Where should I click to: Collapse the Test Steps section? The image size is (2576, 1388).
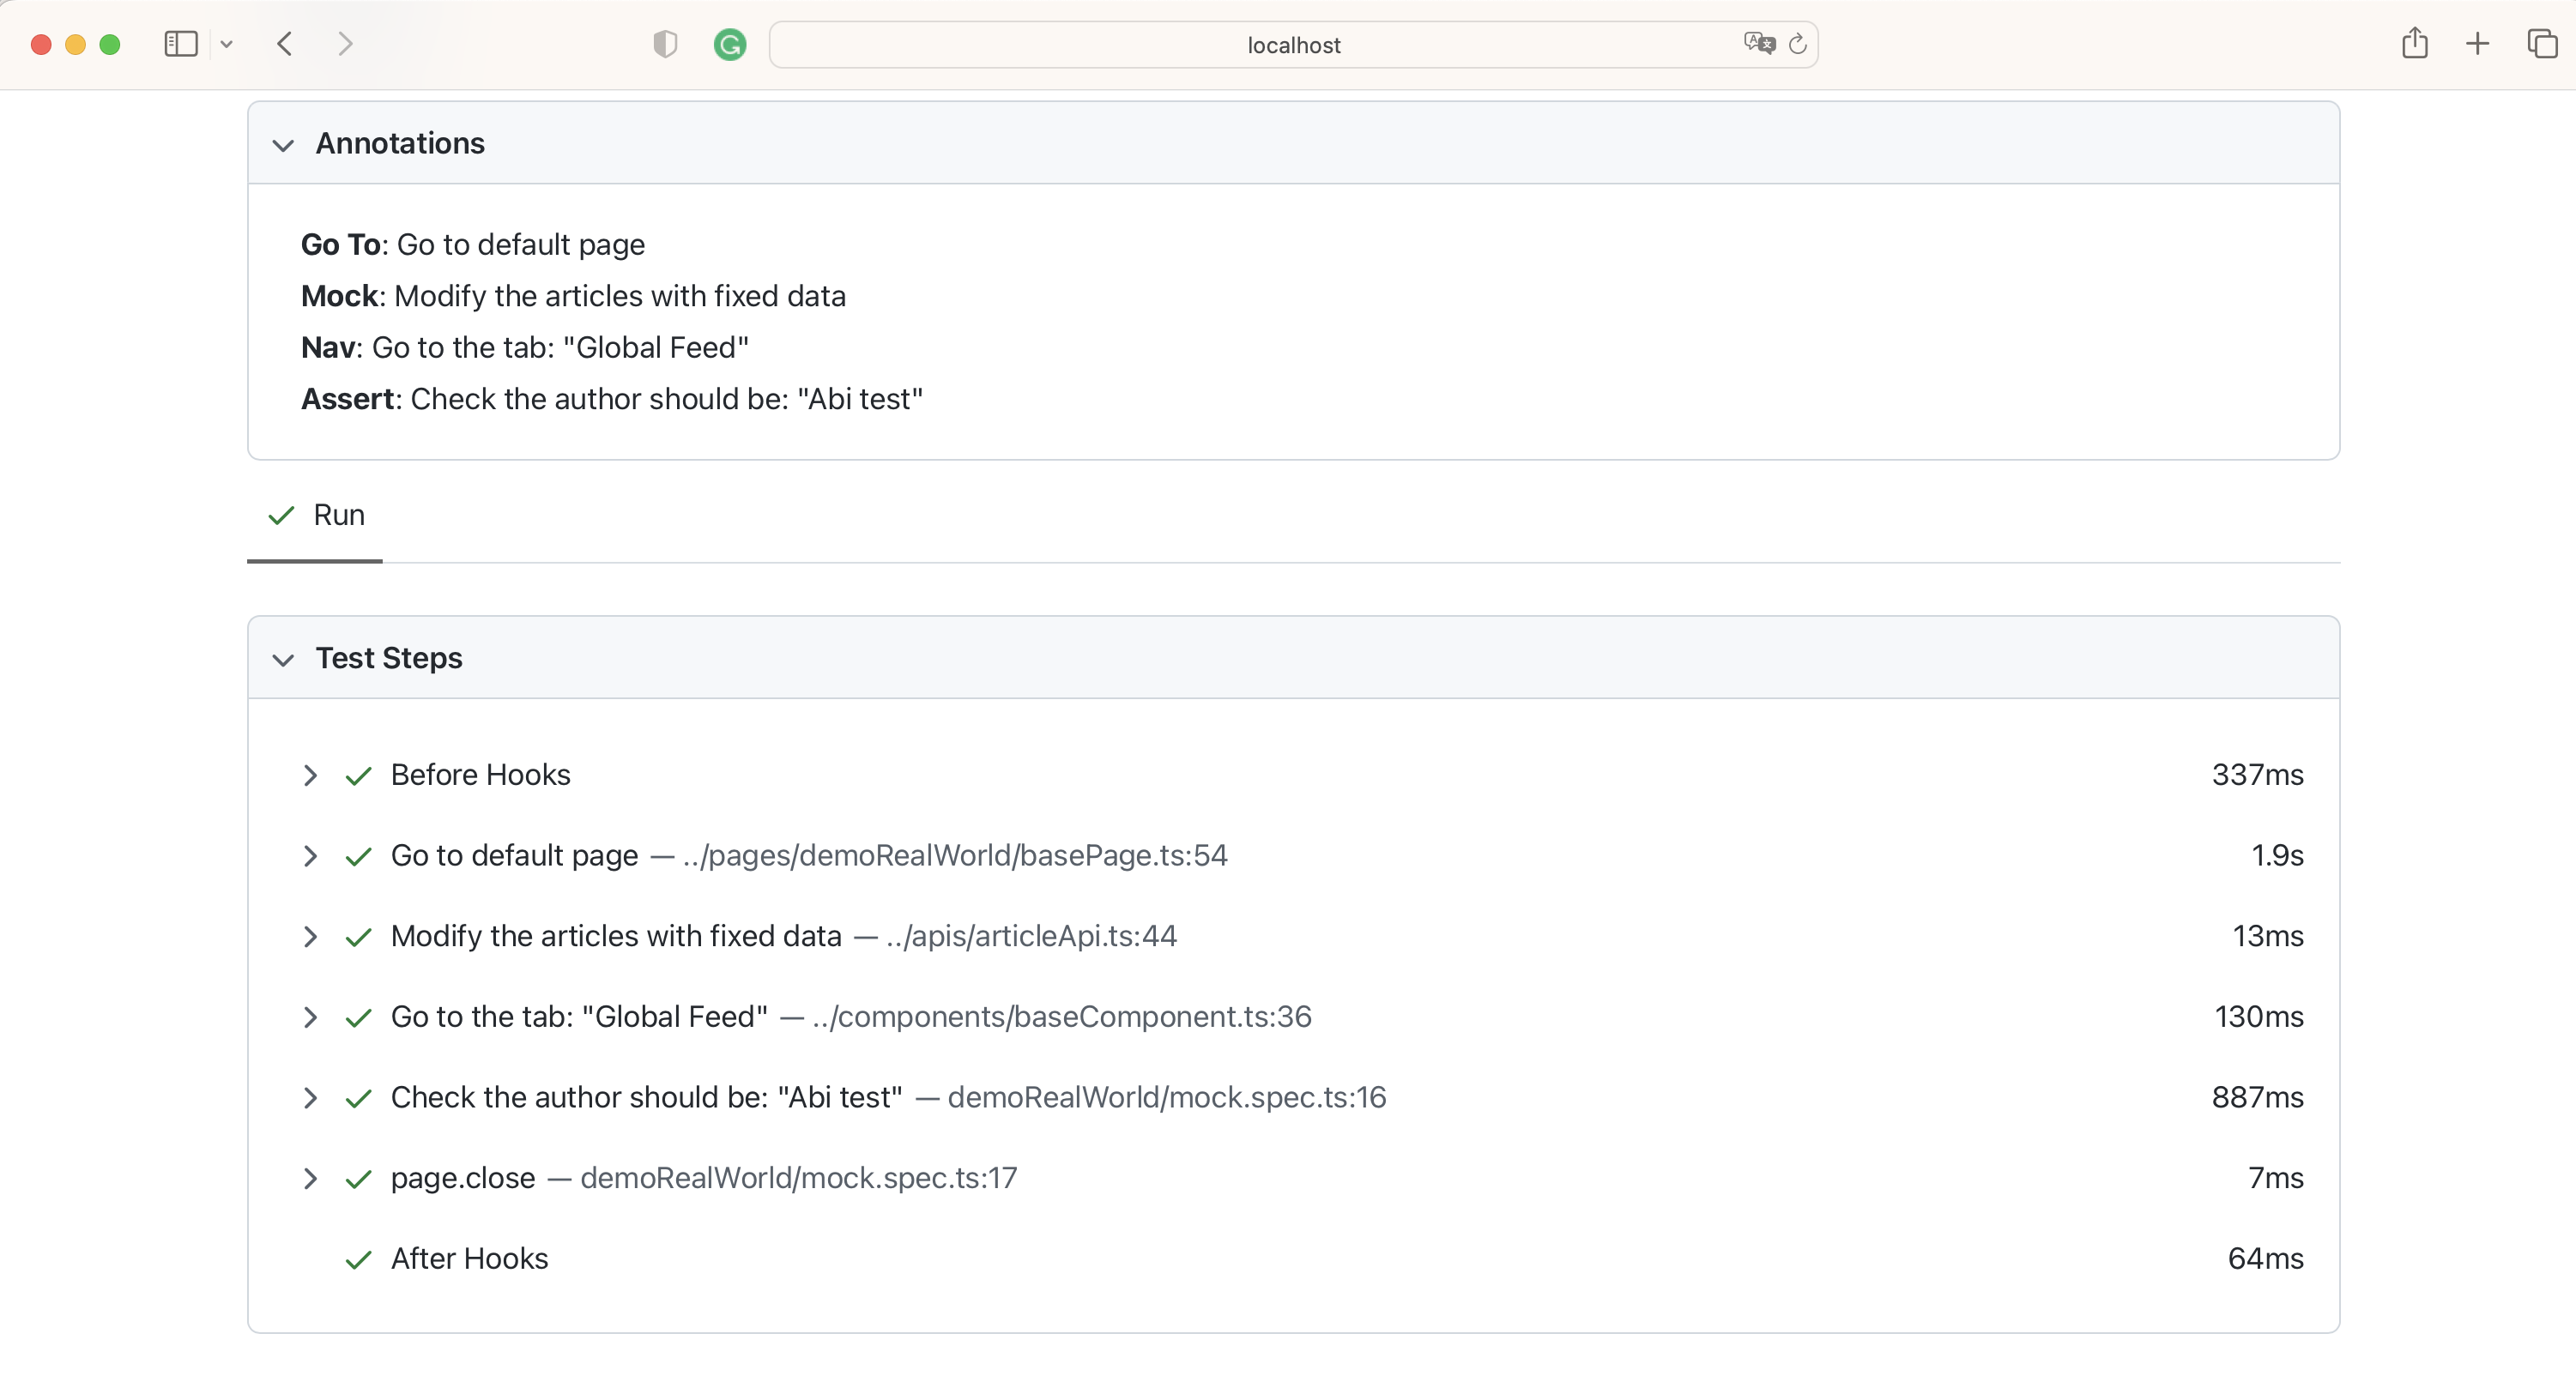point(283,661)
